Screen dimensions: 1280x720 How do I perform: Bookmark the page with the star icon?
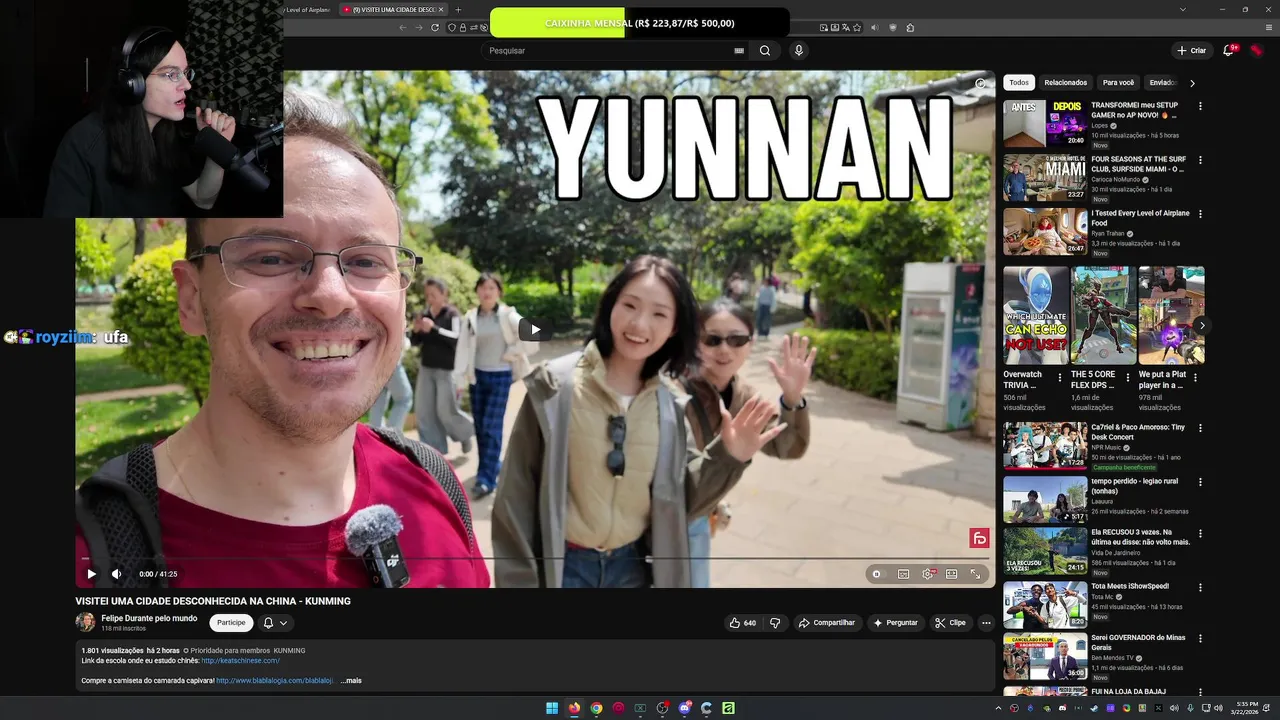(x=859, y=27)
